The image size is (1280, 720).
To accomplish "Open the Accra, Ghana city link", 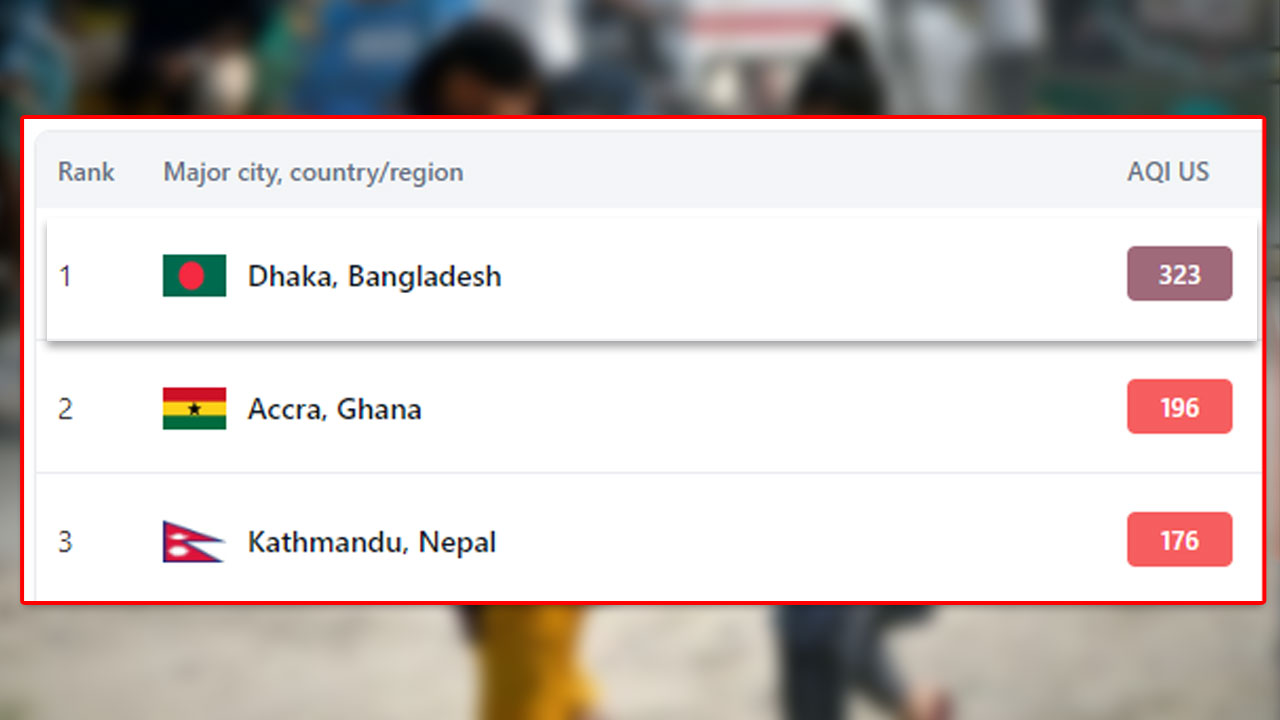I will click(335, 409).
